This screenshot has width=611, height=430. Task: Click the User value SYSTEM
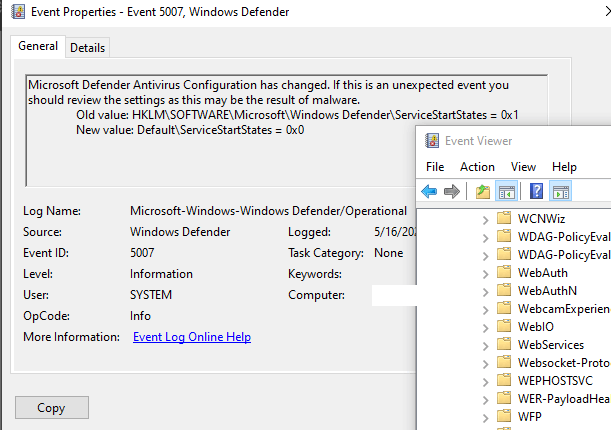coord(151,295)
